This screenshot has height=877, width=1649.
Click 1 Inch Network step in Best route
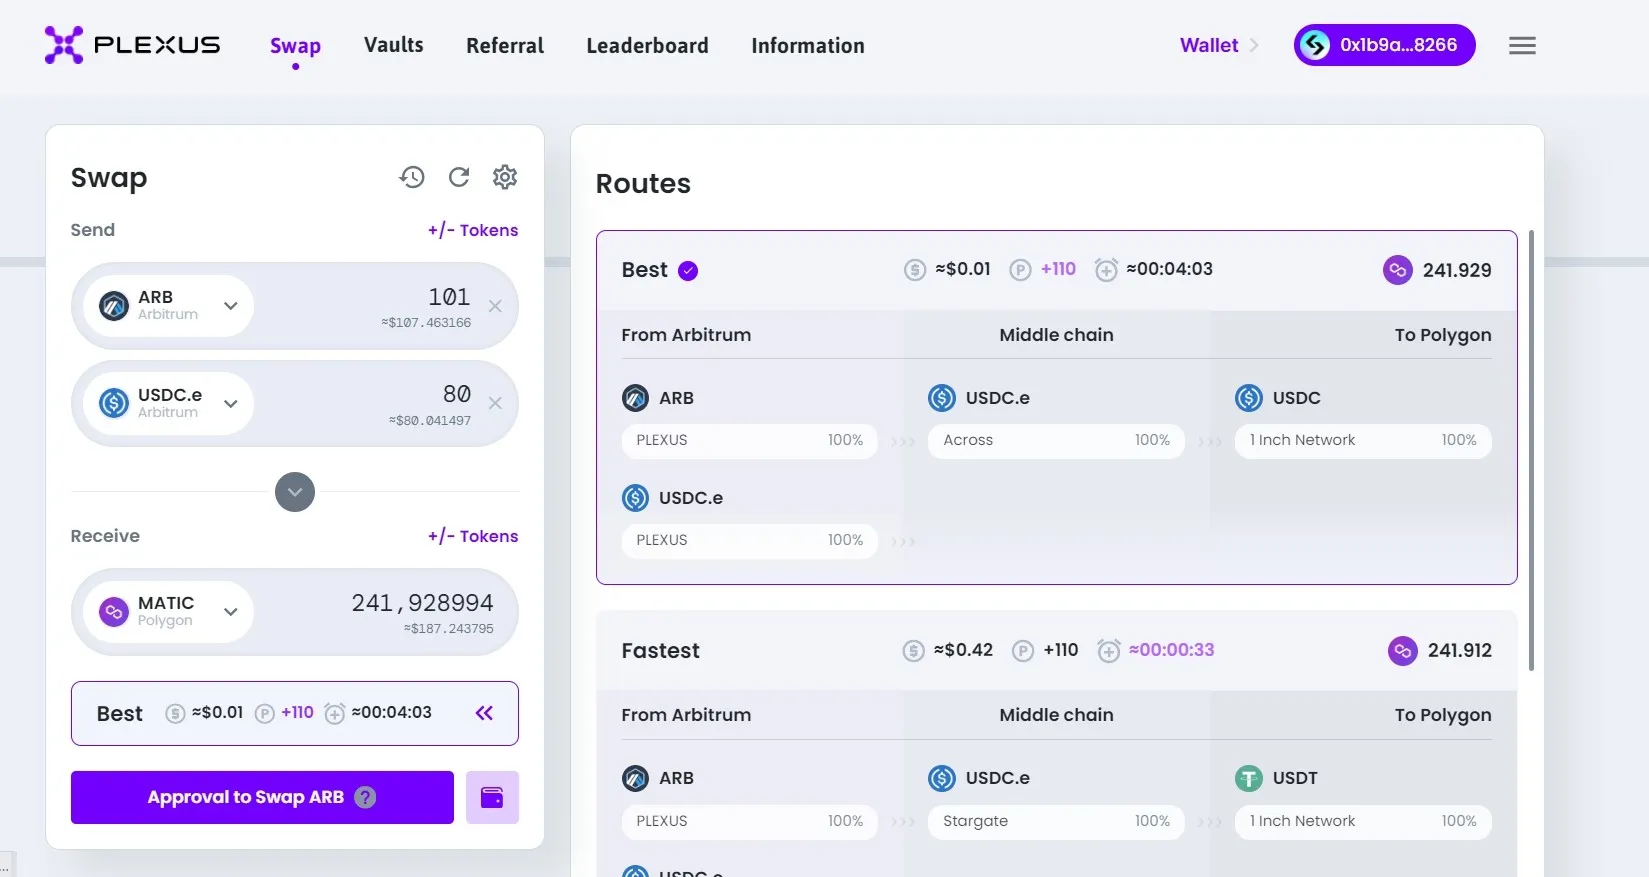click(1363, 440)
